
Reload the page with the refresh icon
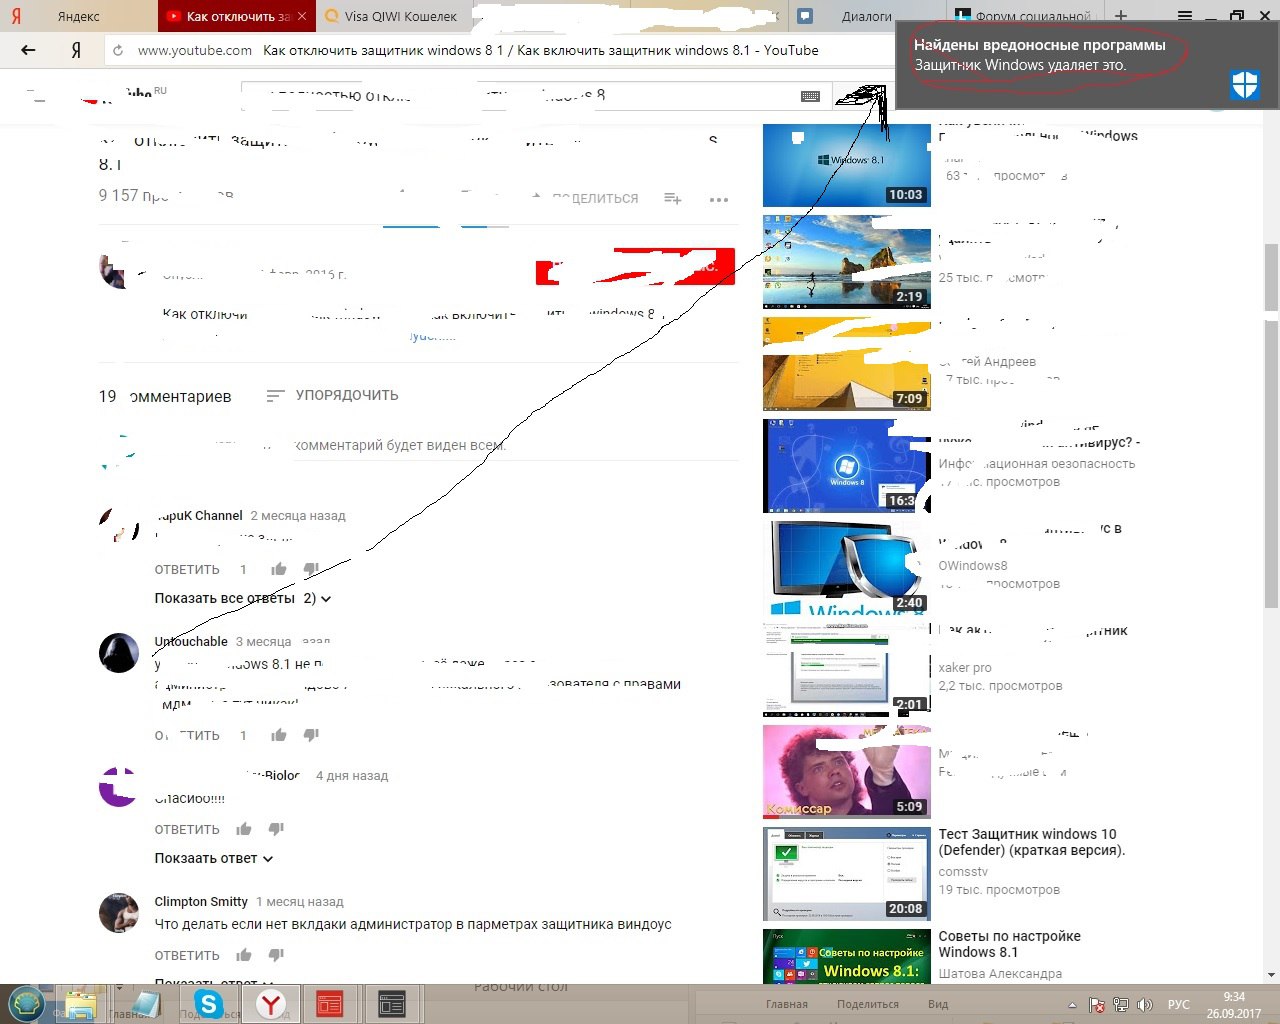(x=118, y=50)
